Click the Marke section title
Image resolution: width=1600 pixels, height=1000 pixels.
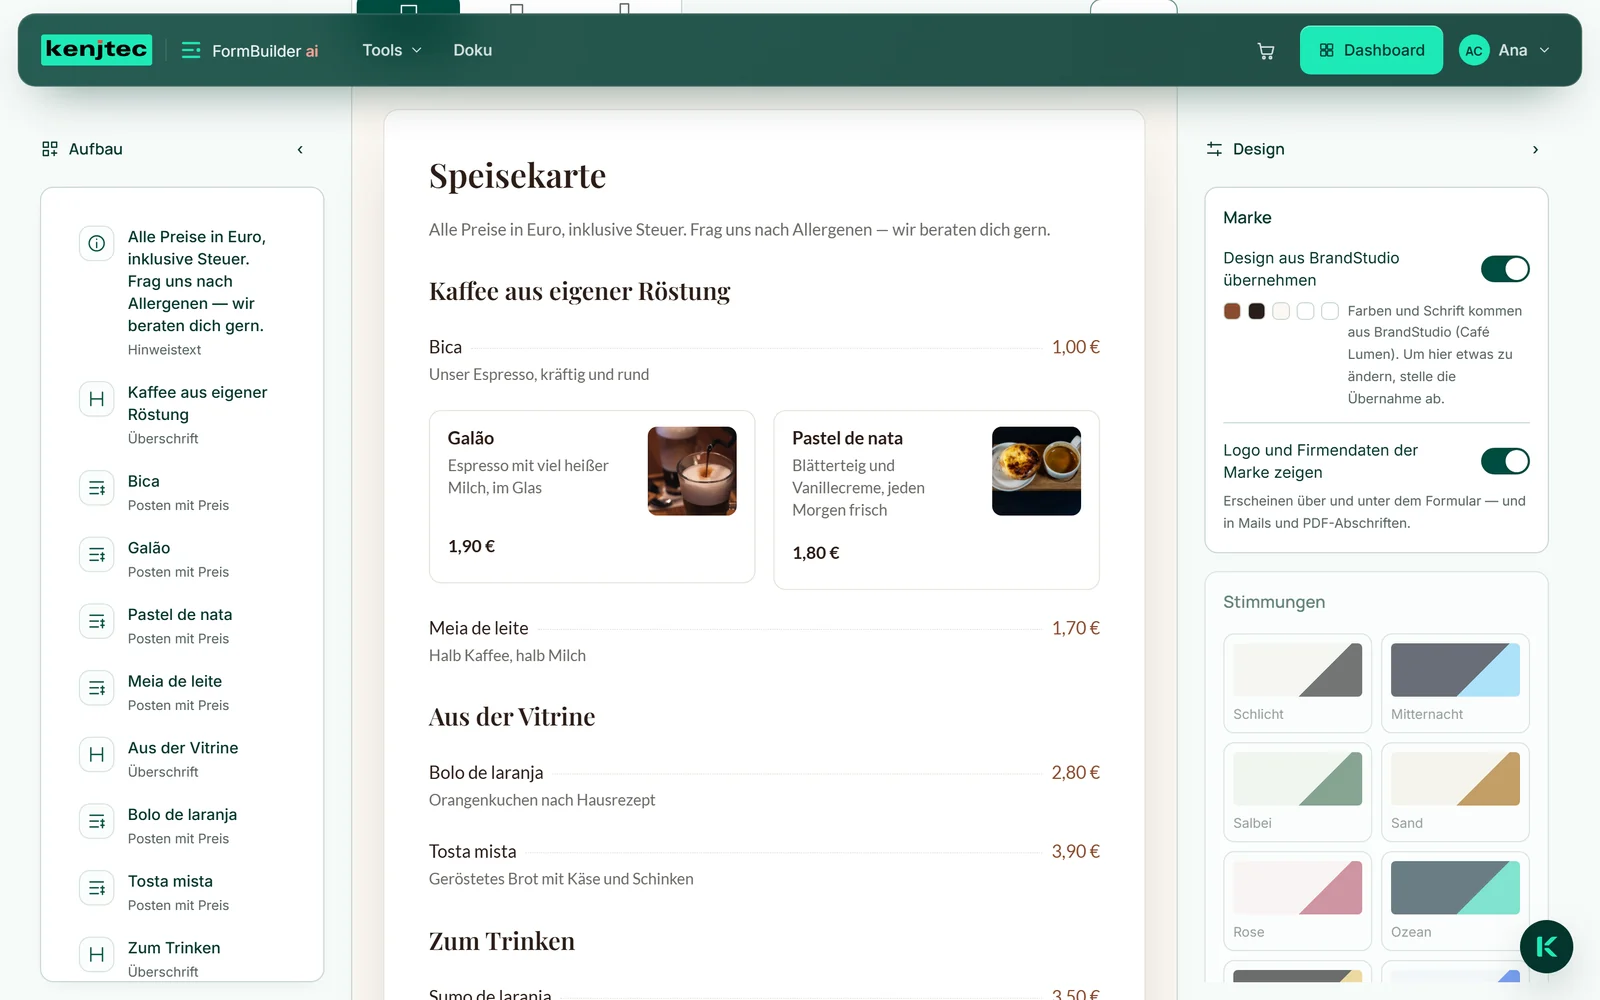[x=1247, y=218]
